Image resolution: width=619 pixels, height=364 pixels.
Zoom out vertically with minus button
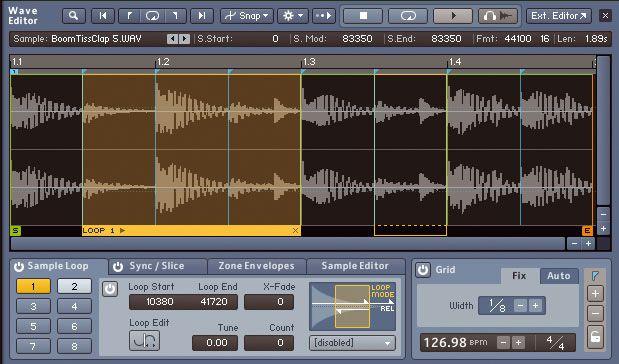coord(603,214)
